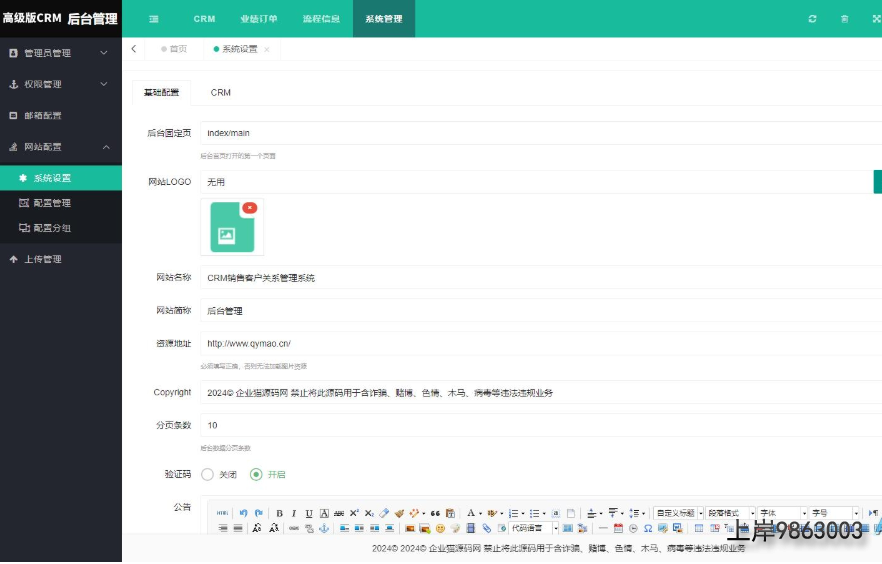Click the 网站名称 input field
Screen dimensions: 882x564
[540, 278]
